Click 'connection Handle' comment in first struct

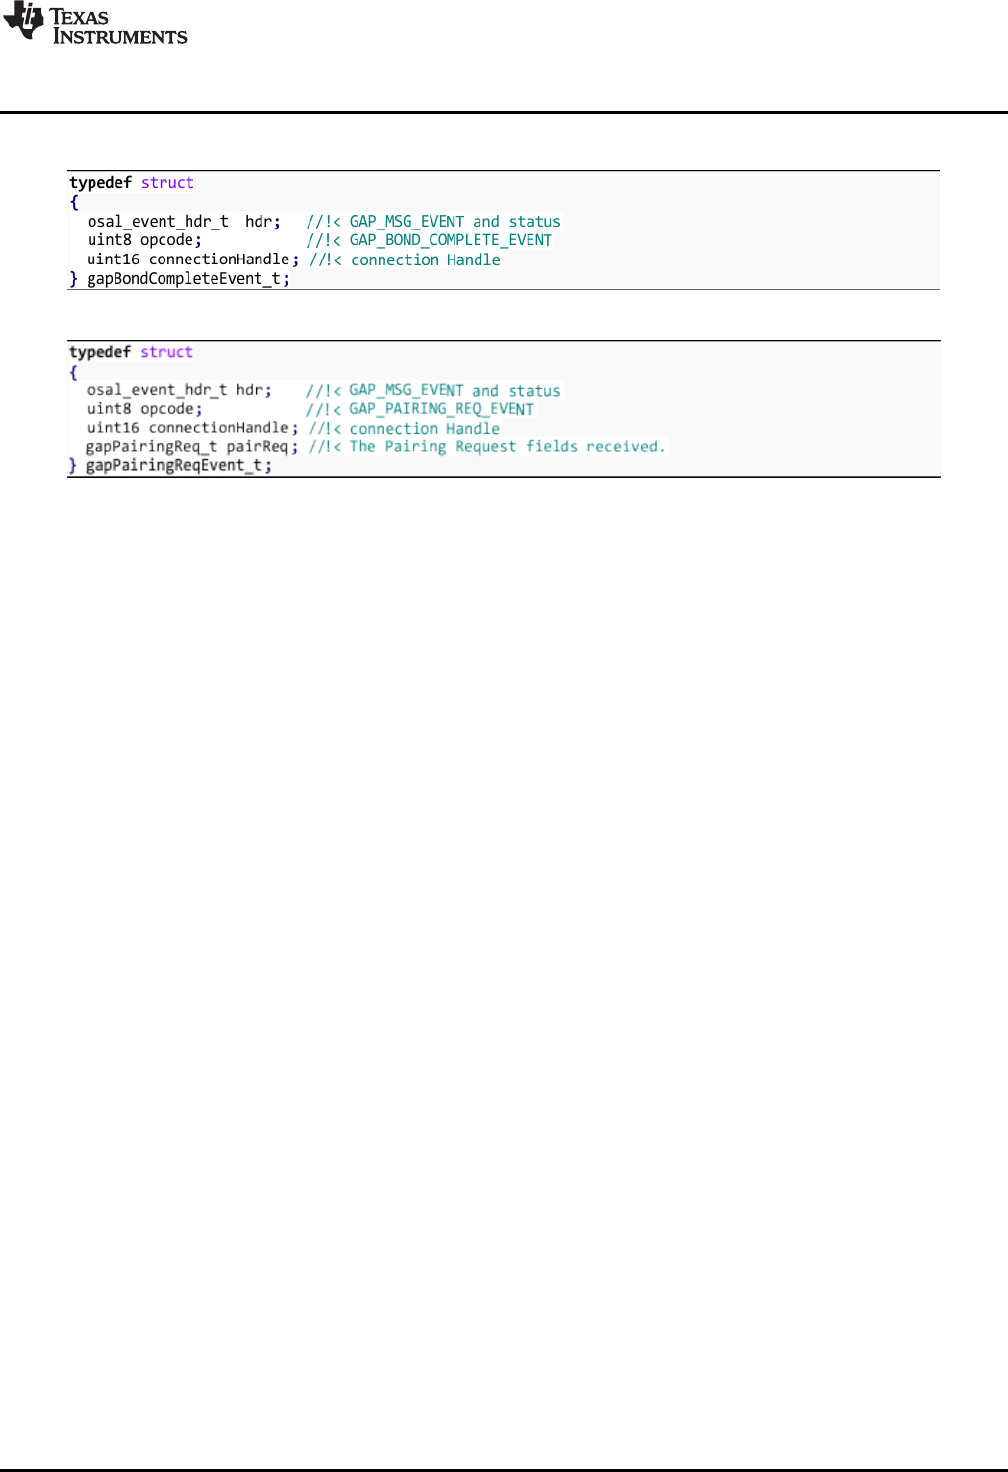pyautogui.click(x=426, y=260)
